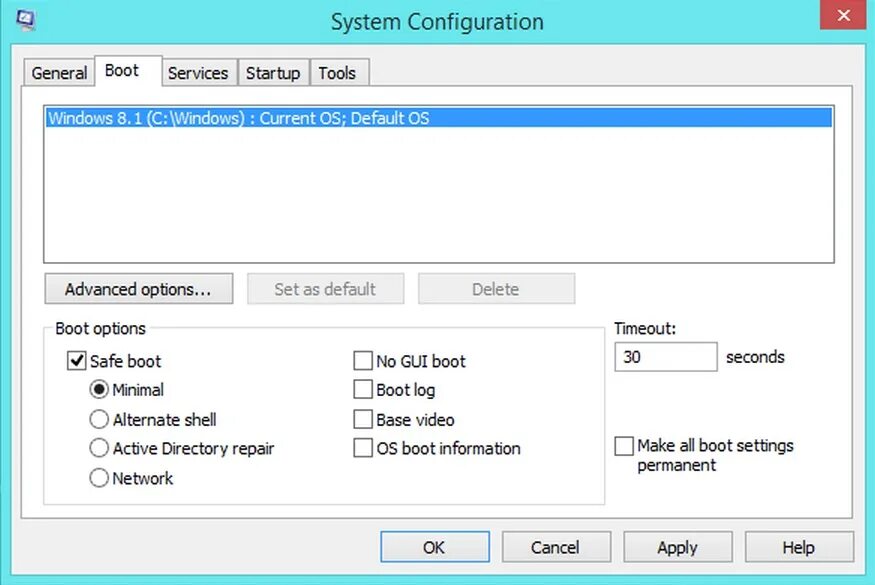Viewport: 875px width, 585px height.
Task: Click the Set as default button
Action: tap(325, 289)
